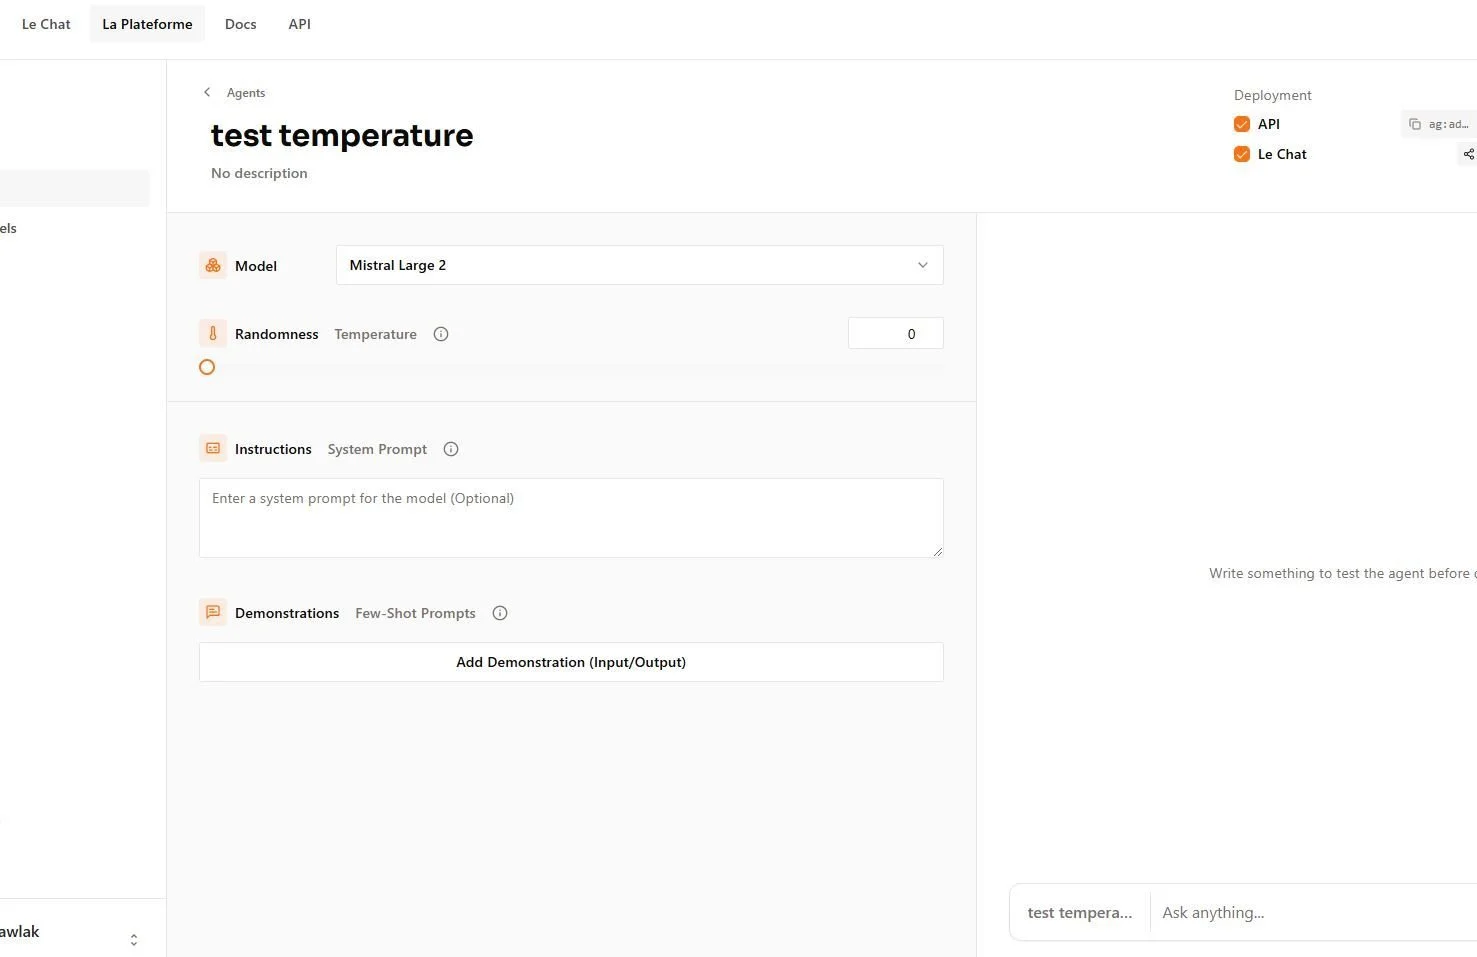Click Add Demonstration (Input/Output) button
The height and width of the screenshot is (957, 1477).
click(571, 662)
